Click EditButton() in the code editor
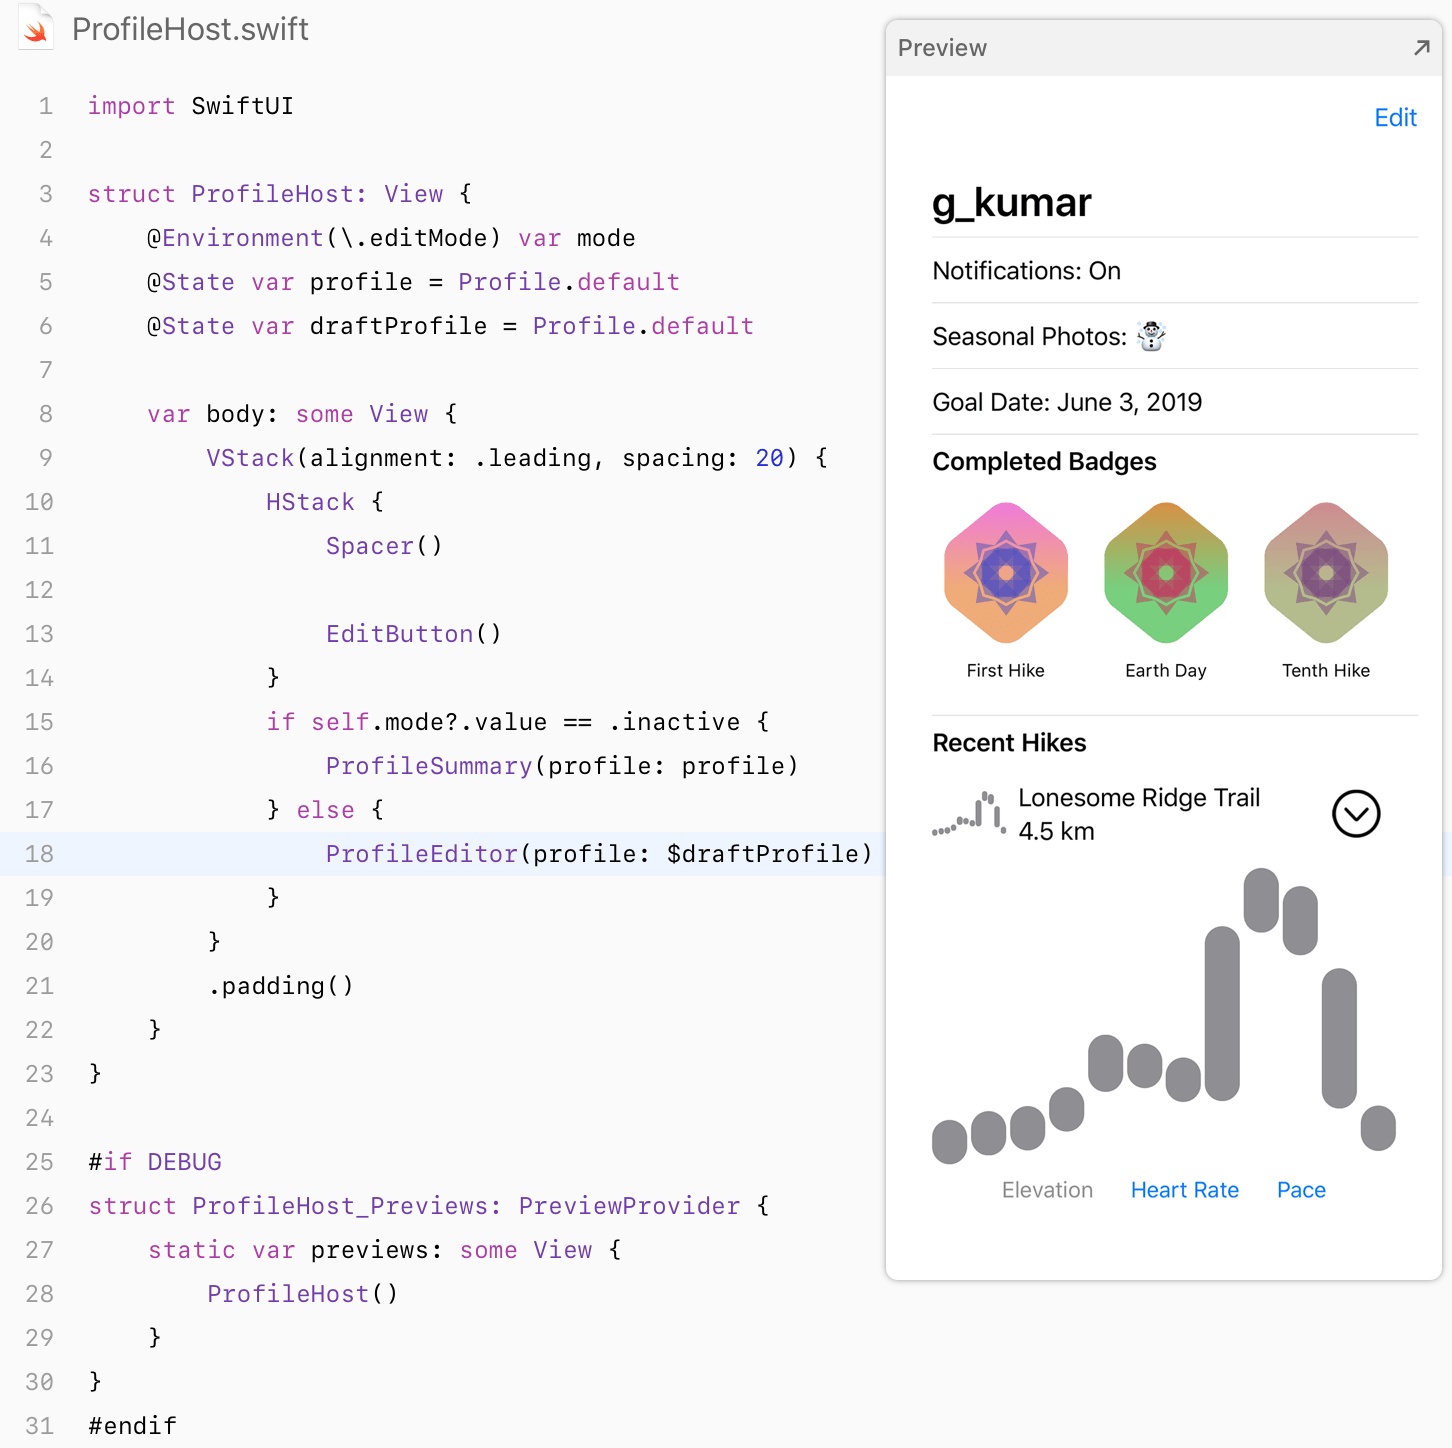The width and height of the screenshot is (1452, 1448). click(413, 634)
